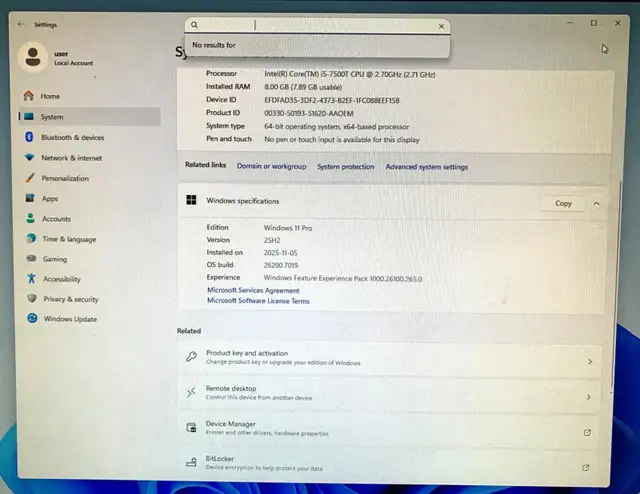Select System in the sidebar
The image size is (640, 494).
tap(90, 117)
